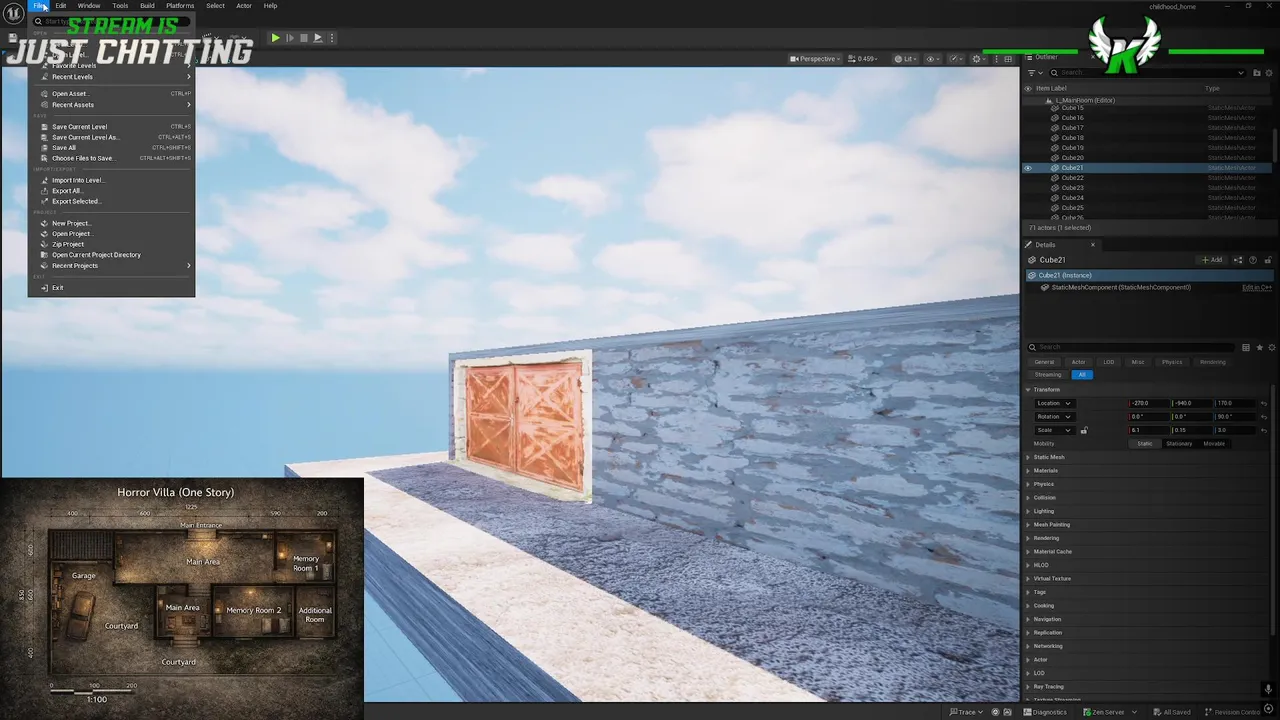Open the Edit menu
Image resolution: width=1280 pixels, height=720 pixels.
click(61, 6)
